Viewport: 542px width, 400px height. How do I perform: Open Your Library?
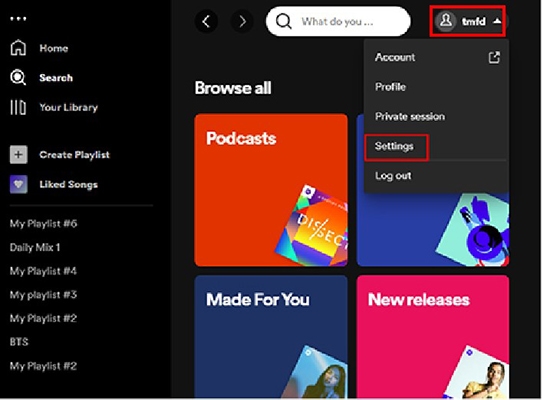click(x=68, y=108)
